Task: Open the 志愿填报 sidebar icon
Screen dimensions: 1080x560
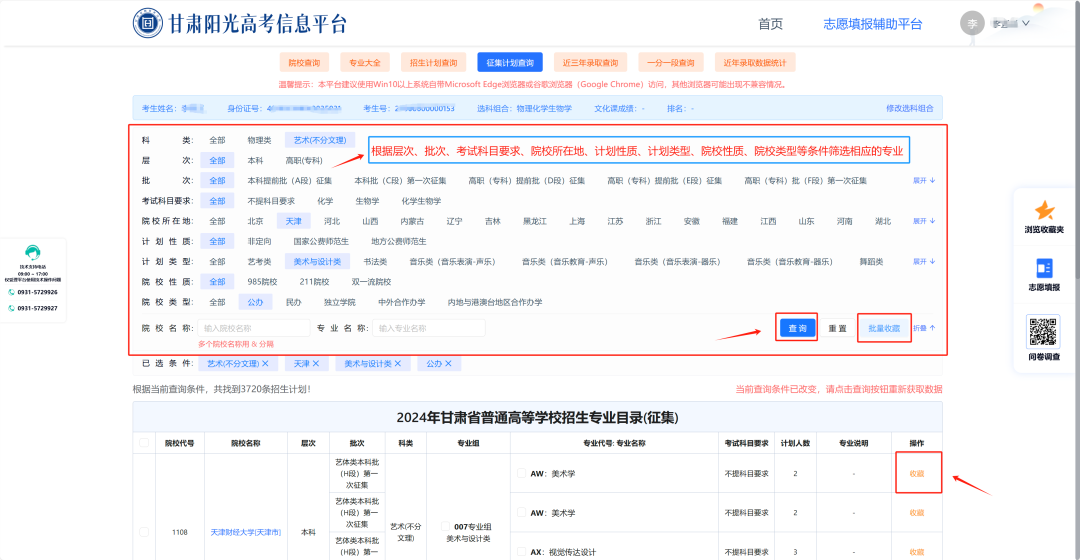Action: pyautogui.click(x=1044, y=268)
